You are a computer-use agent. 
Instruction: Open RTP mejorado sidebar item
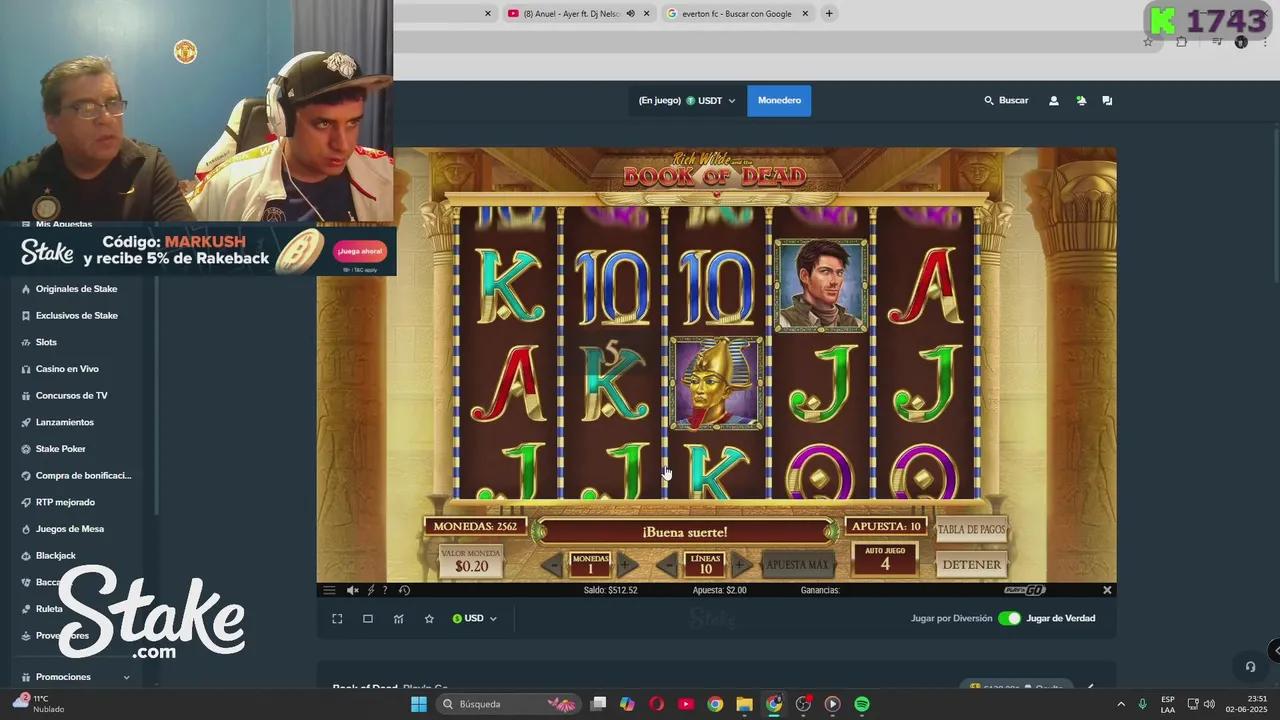pyautogui.click(x=65, y=502)
